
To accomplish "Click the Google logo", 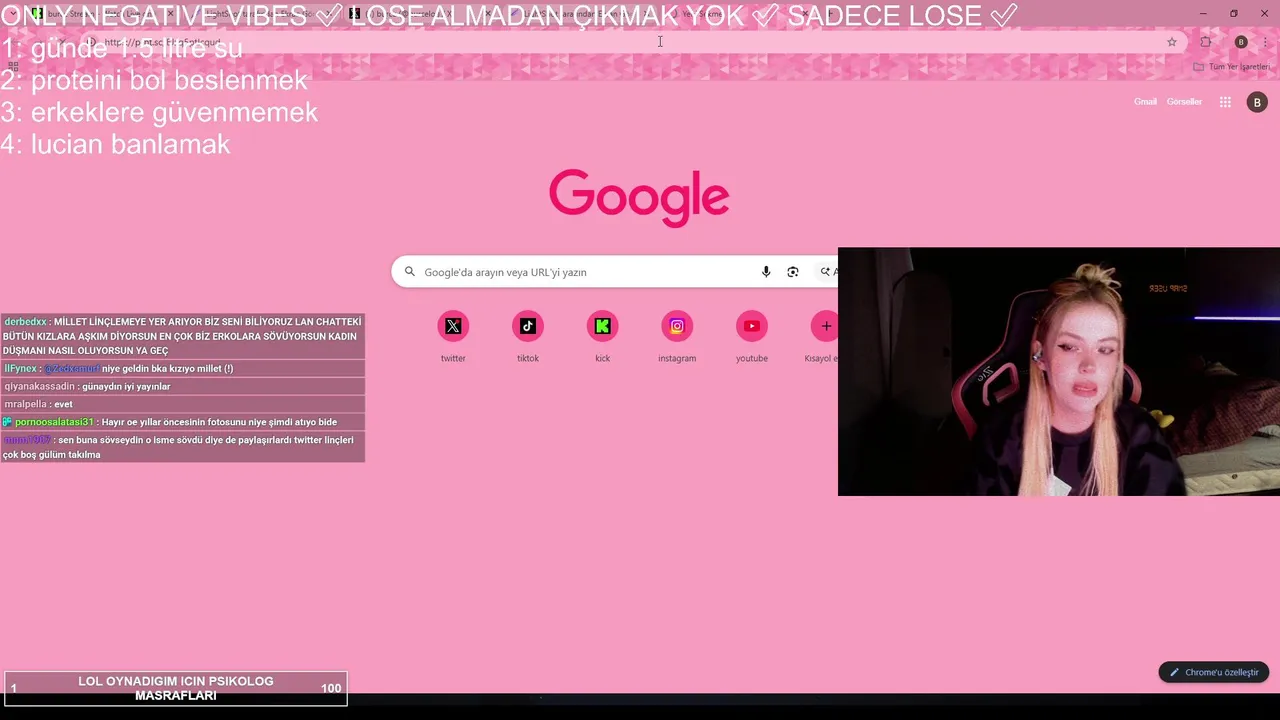I will 639,197.
